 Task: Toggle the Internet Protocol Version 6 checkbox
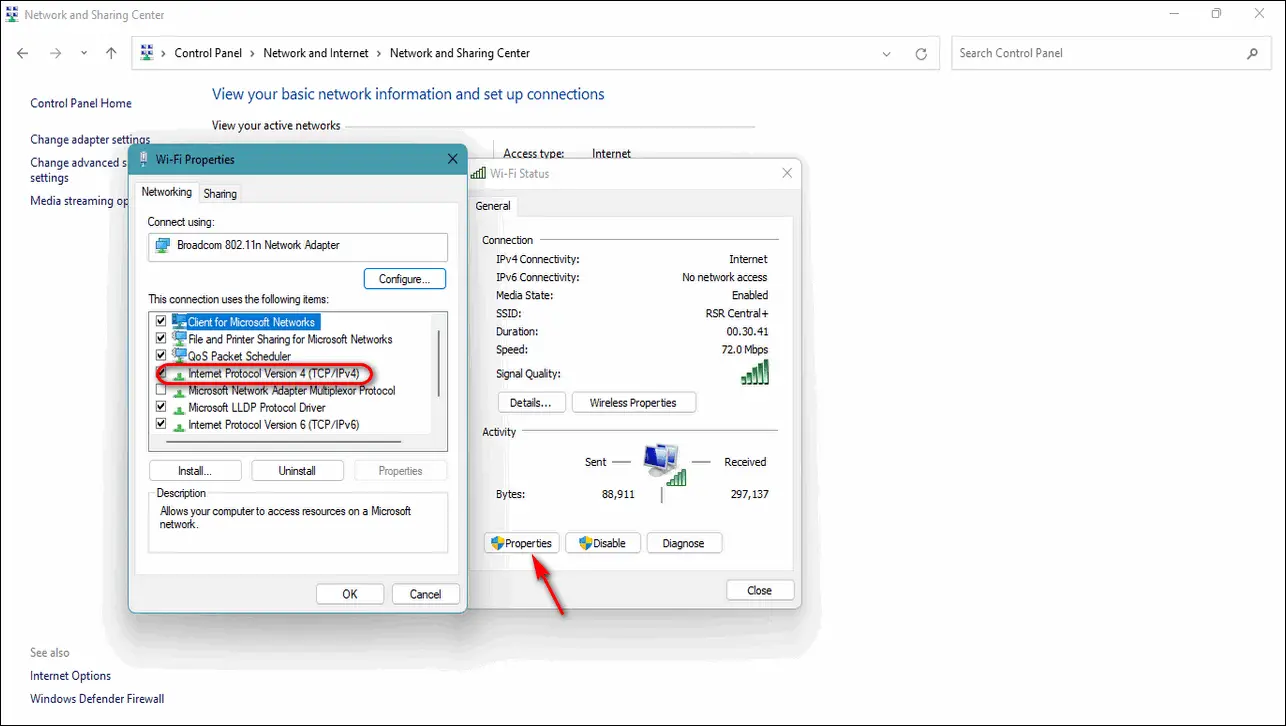click(161, 425)
